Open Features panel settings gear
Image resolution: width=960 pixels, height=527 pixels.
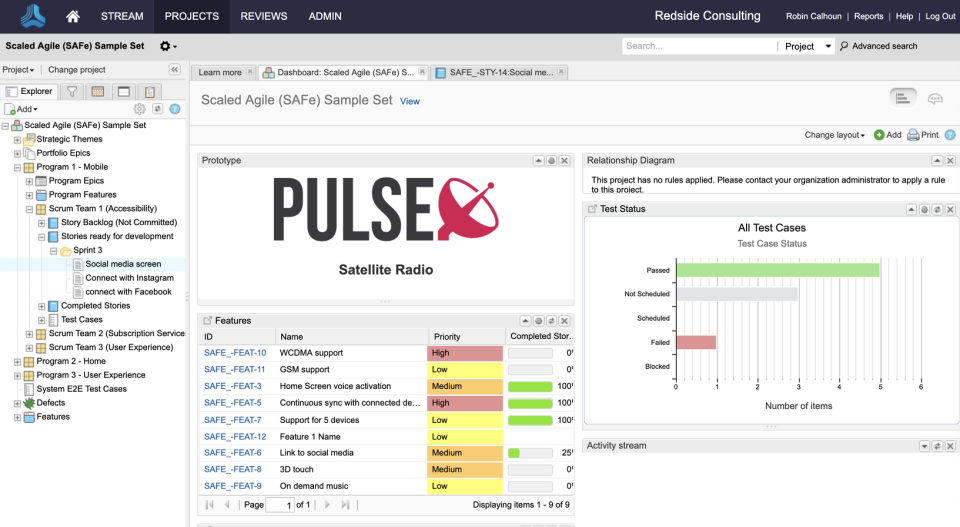(538, 321)
